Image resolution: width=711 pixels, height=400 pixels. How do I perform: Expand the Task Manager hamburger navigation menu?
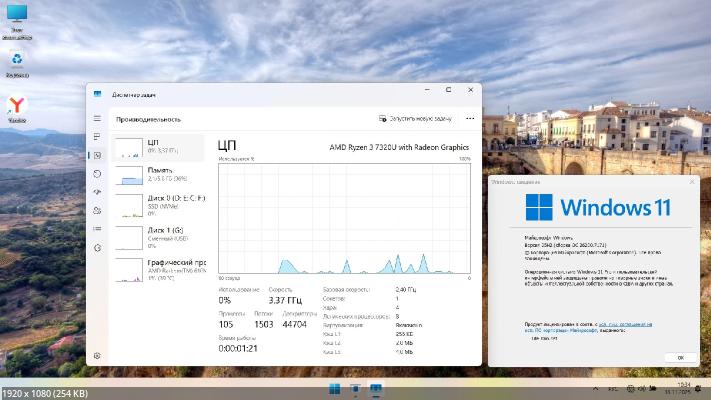point(97,118)
